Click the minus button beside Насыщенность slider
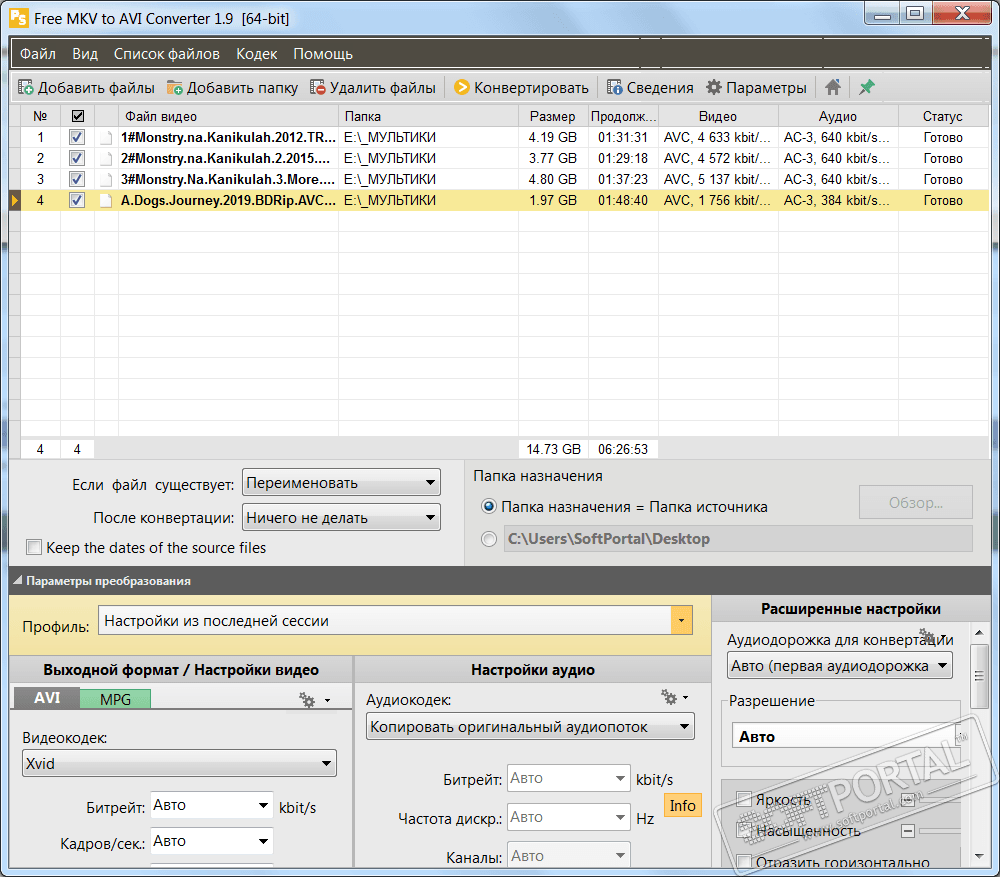The width and height of the screenshot is (1000, 877). 908,831
